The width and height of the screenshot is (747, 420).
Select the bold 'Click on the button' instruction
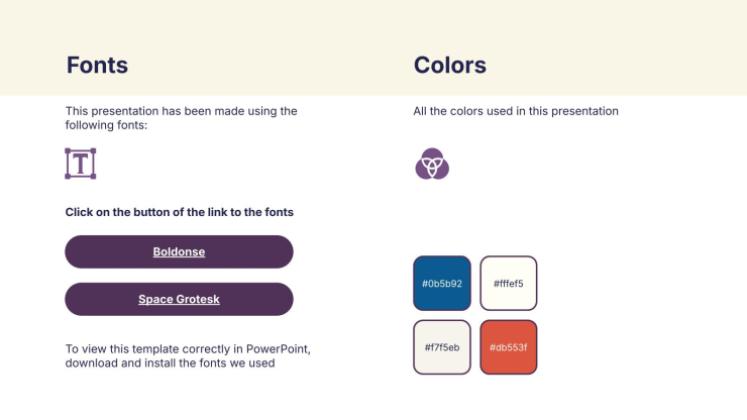179,212
